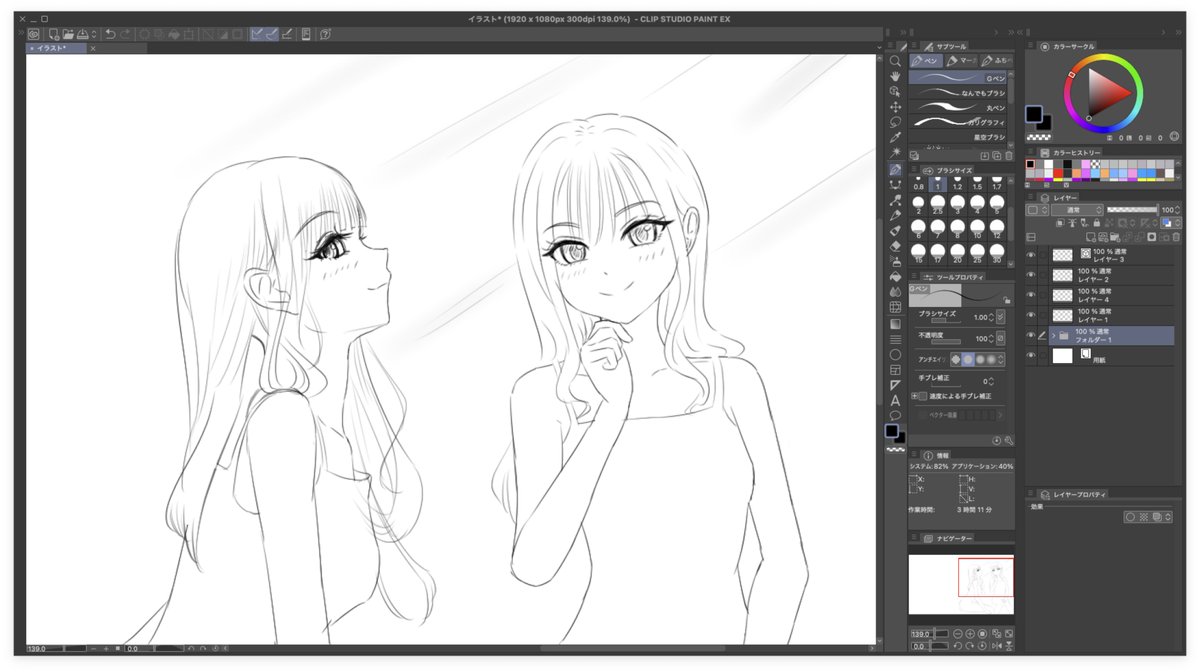The image size is (1200, 672).
Task: Switch to the マーカー sub tool tab
Action: pyautogui.click(x=961, y=61)
